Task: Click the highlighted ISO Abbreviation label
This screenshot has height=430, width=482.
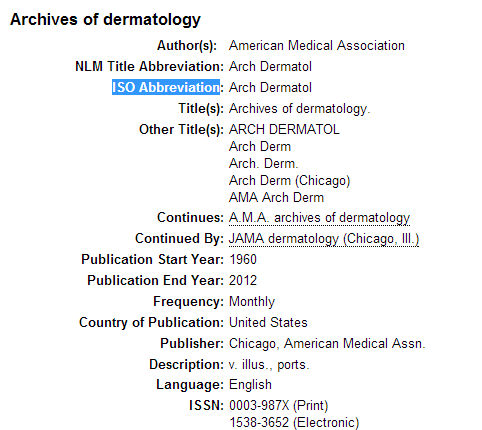Action: click(166, 87)
